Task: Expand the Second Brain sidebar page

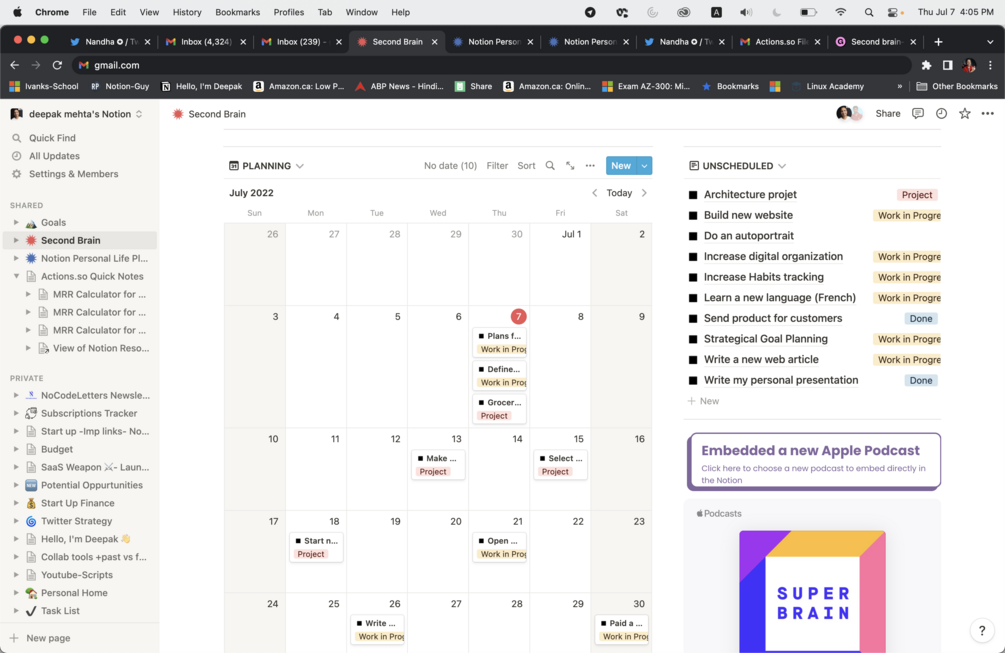Action: [16, 240]
